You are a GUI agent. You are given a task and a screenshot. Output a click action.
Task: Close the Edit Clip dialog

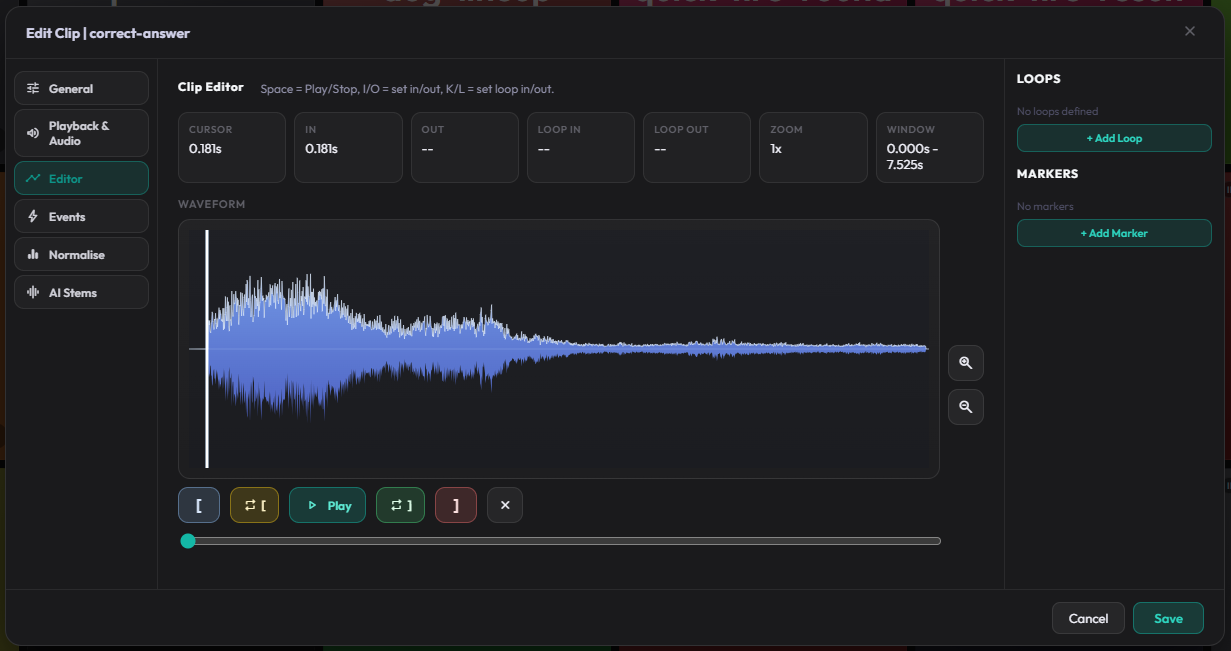(x=1190, y=31)
